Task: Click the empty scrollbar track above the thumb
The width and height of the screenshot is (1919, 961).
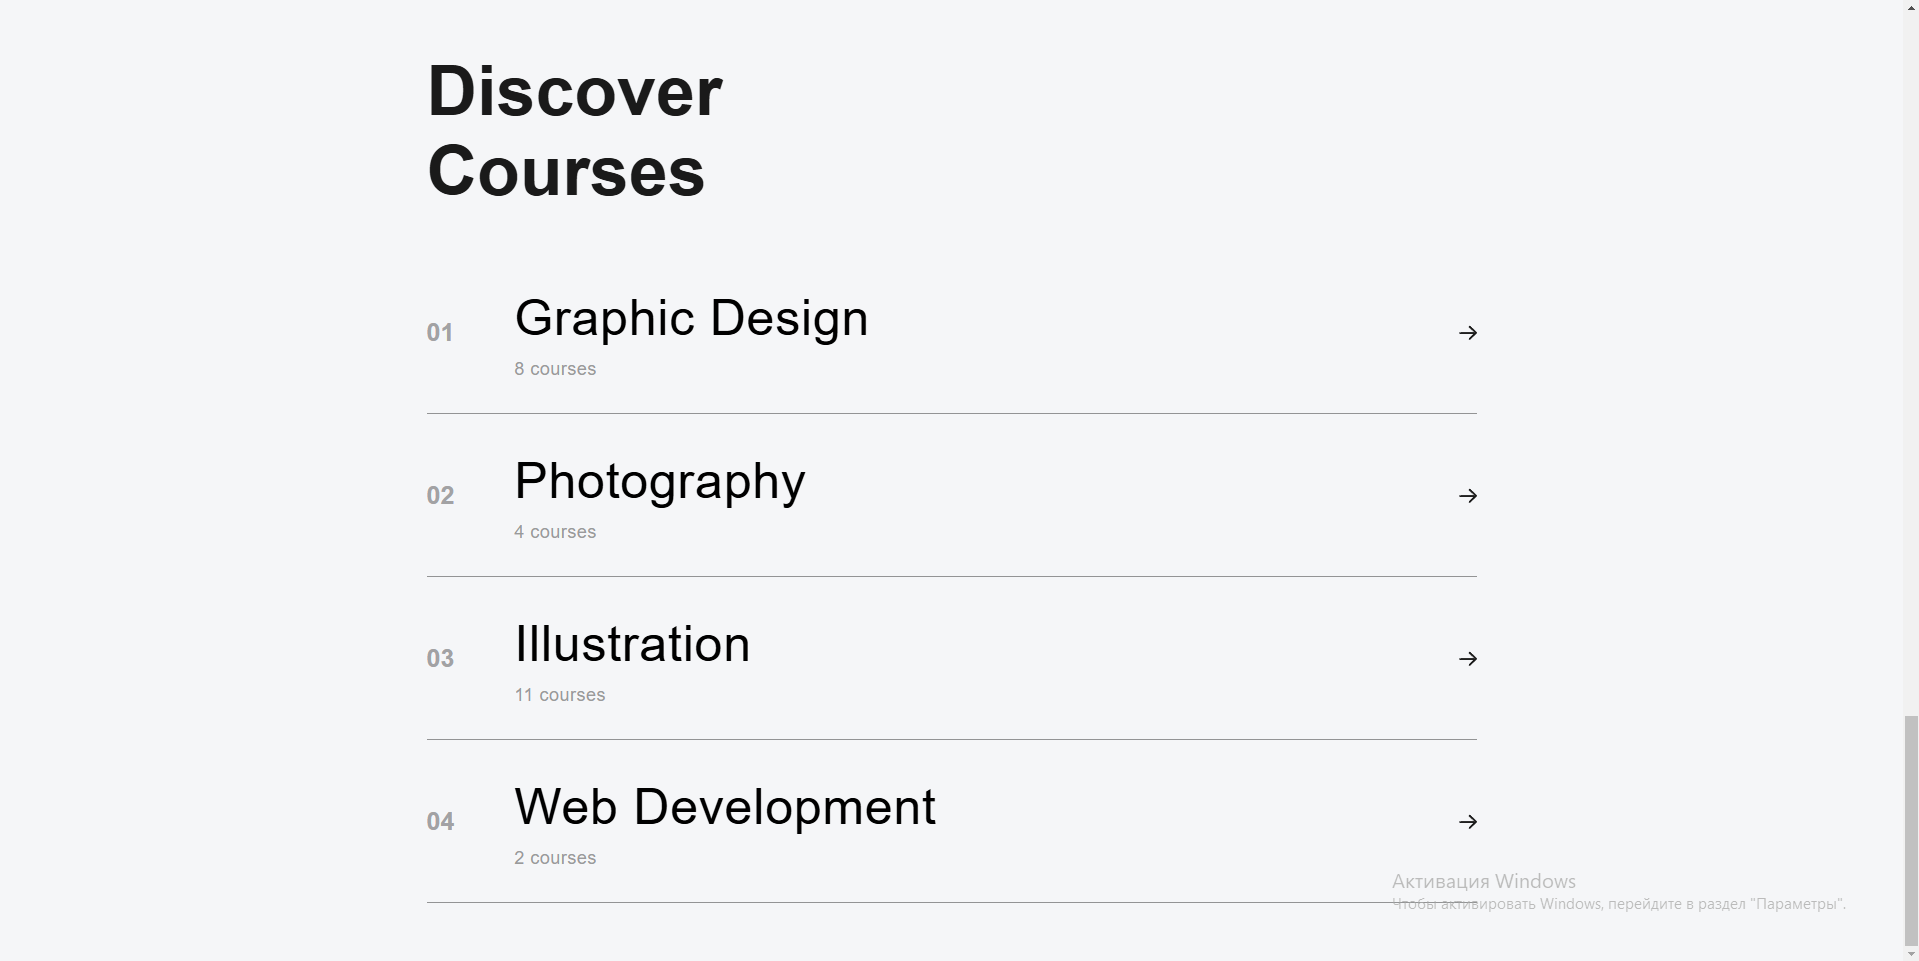Action: click(1911, 358)
